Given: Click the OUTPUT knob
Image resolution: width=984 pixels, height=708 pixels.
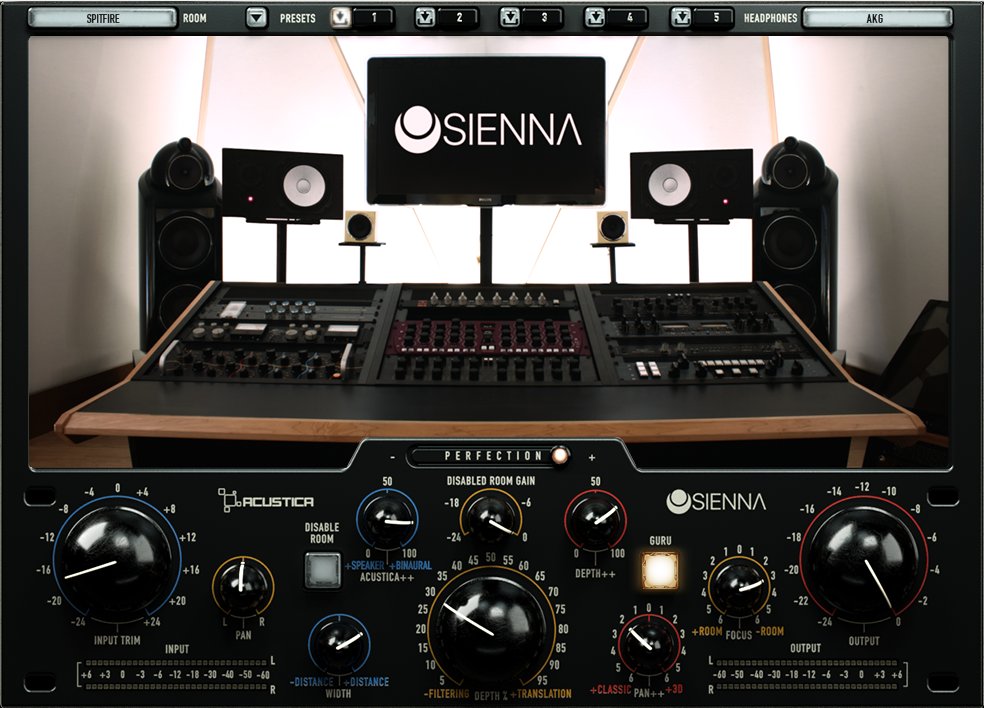Looking at the screenshot, I should click(x=864, y=562).
